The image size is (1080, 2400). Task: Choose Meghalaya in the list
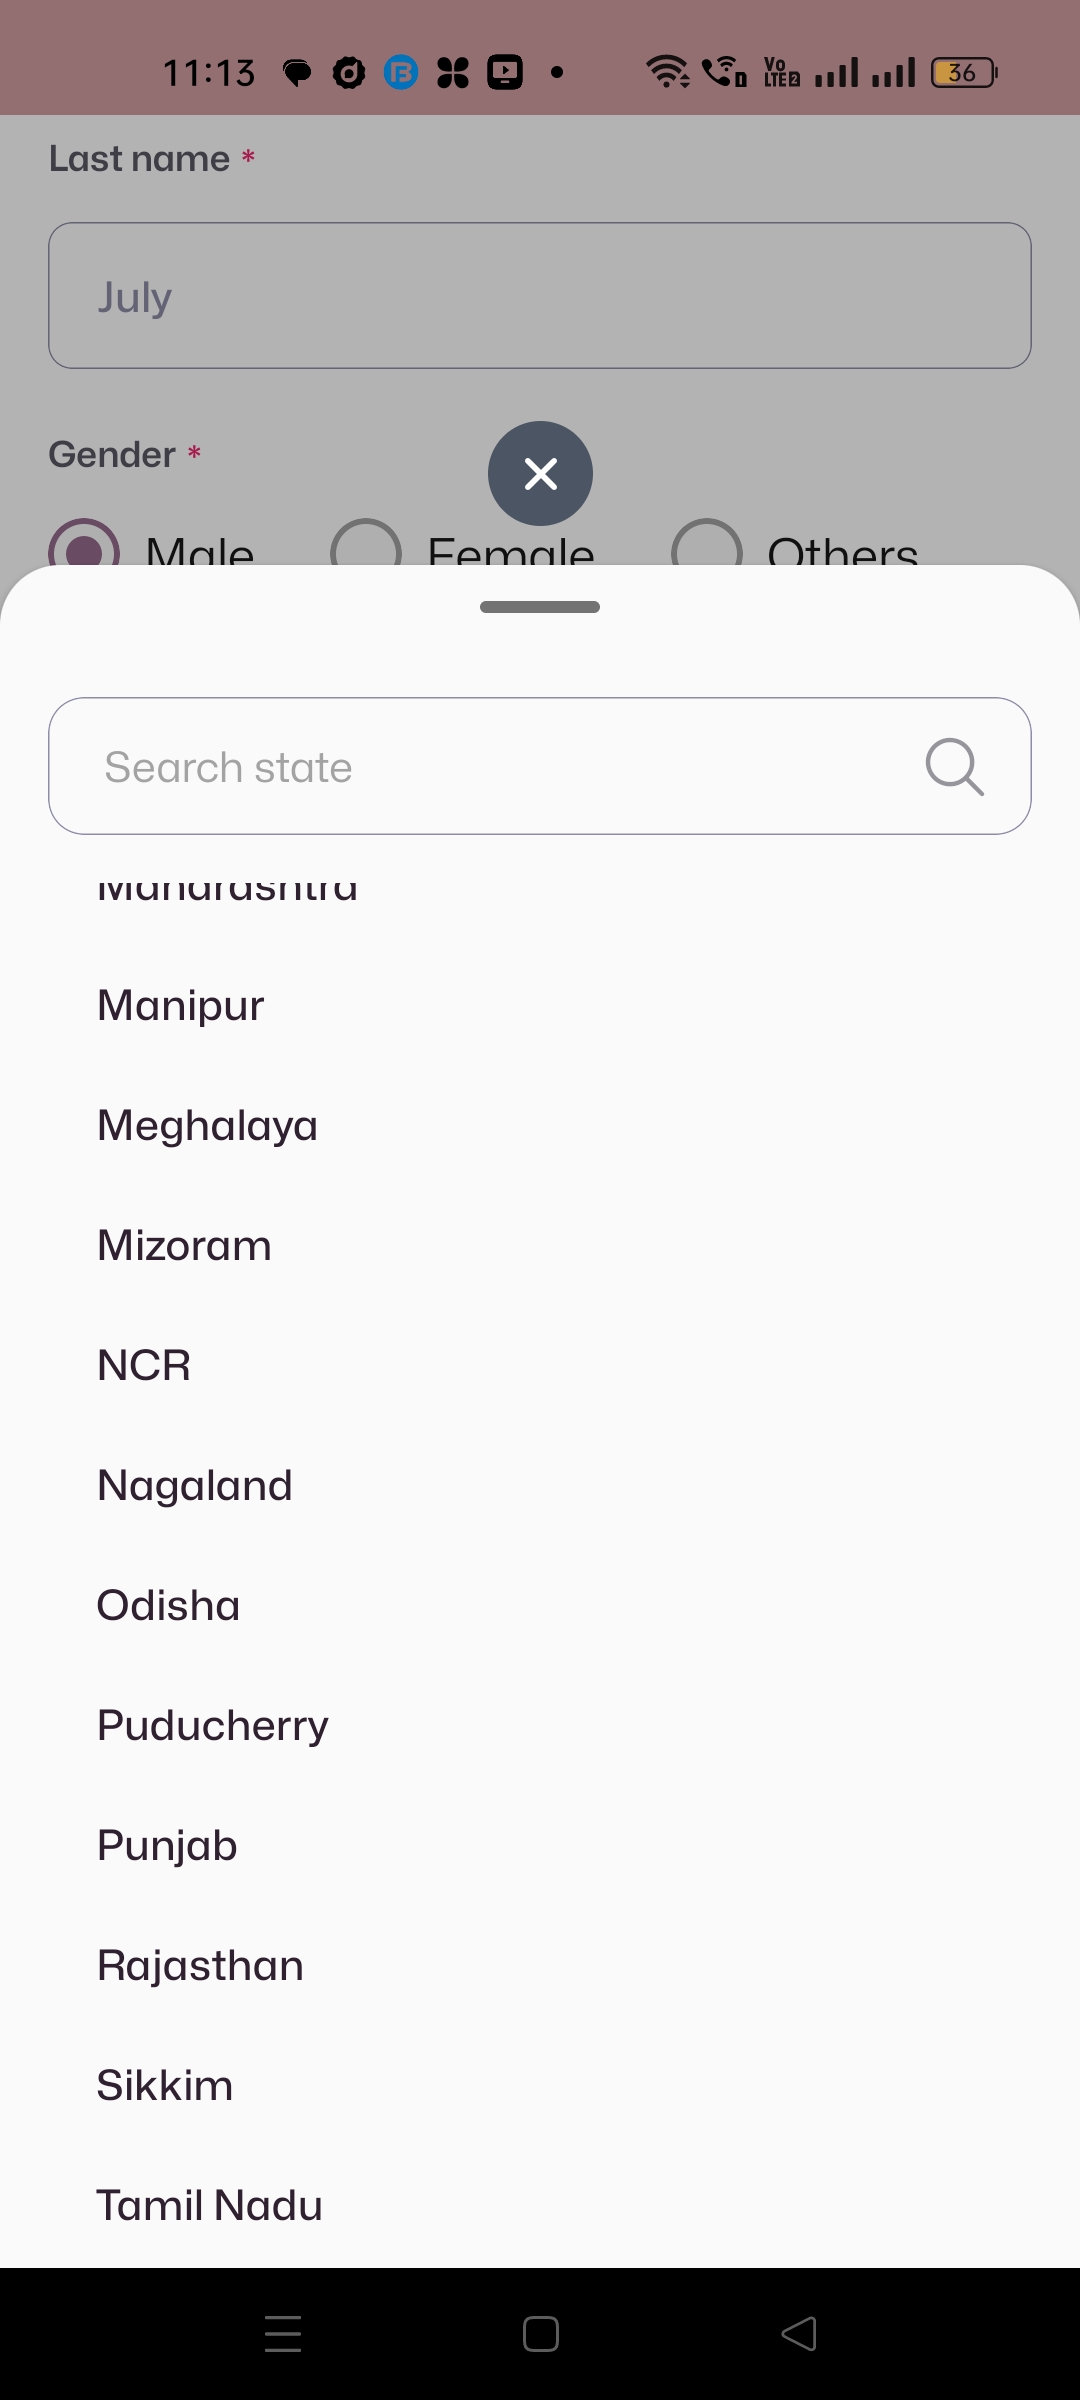[207, 1126]
